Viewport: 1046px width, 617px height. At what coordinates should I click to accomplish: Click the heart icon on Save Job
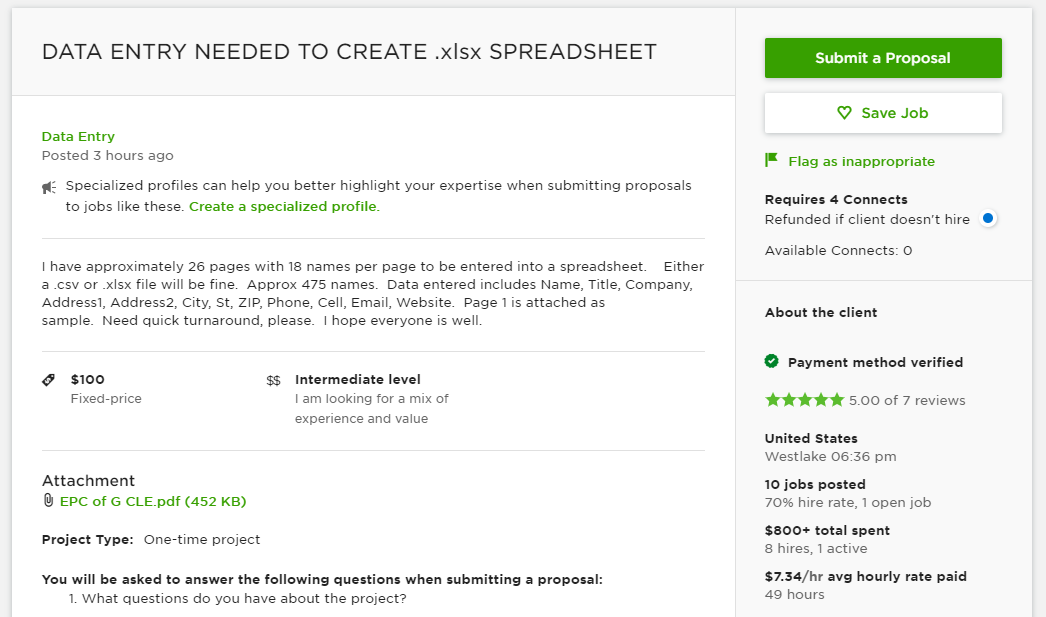coord(845,113)
